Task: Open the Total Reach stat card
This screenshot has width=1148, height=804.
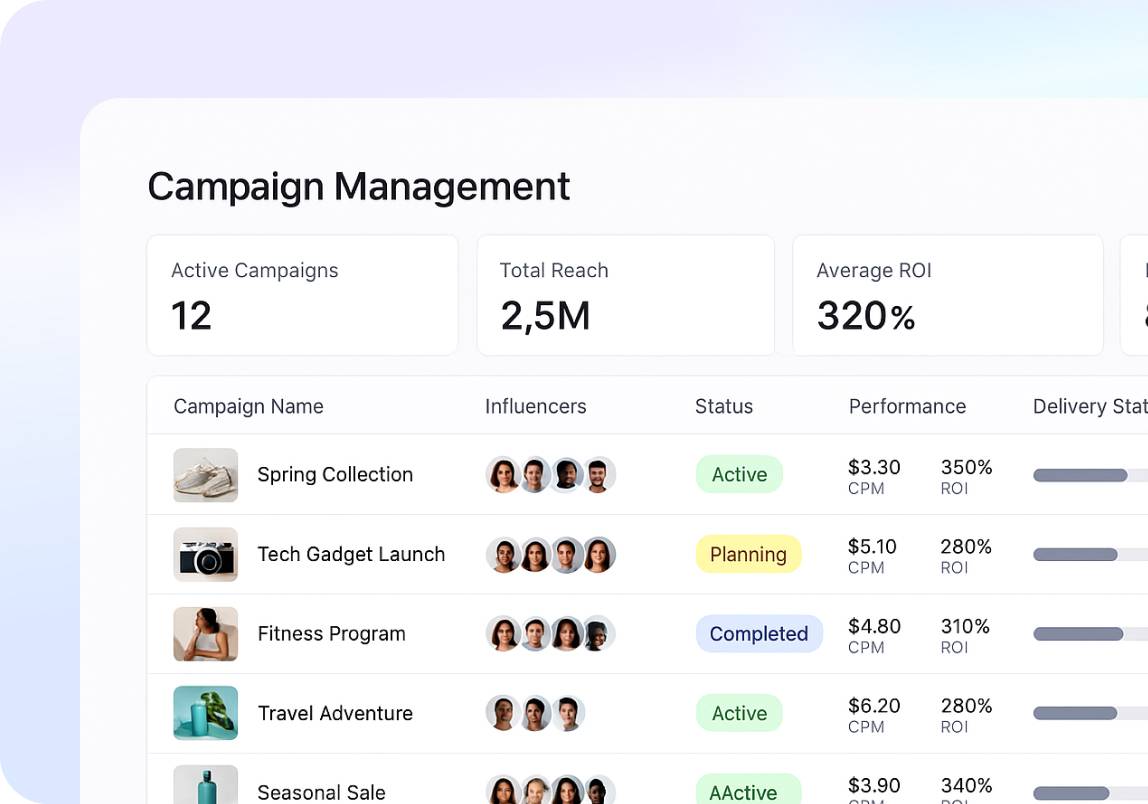Action: click(625, 295)
